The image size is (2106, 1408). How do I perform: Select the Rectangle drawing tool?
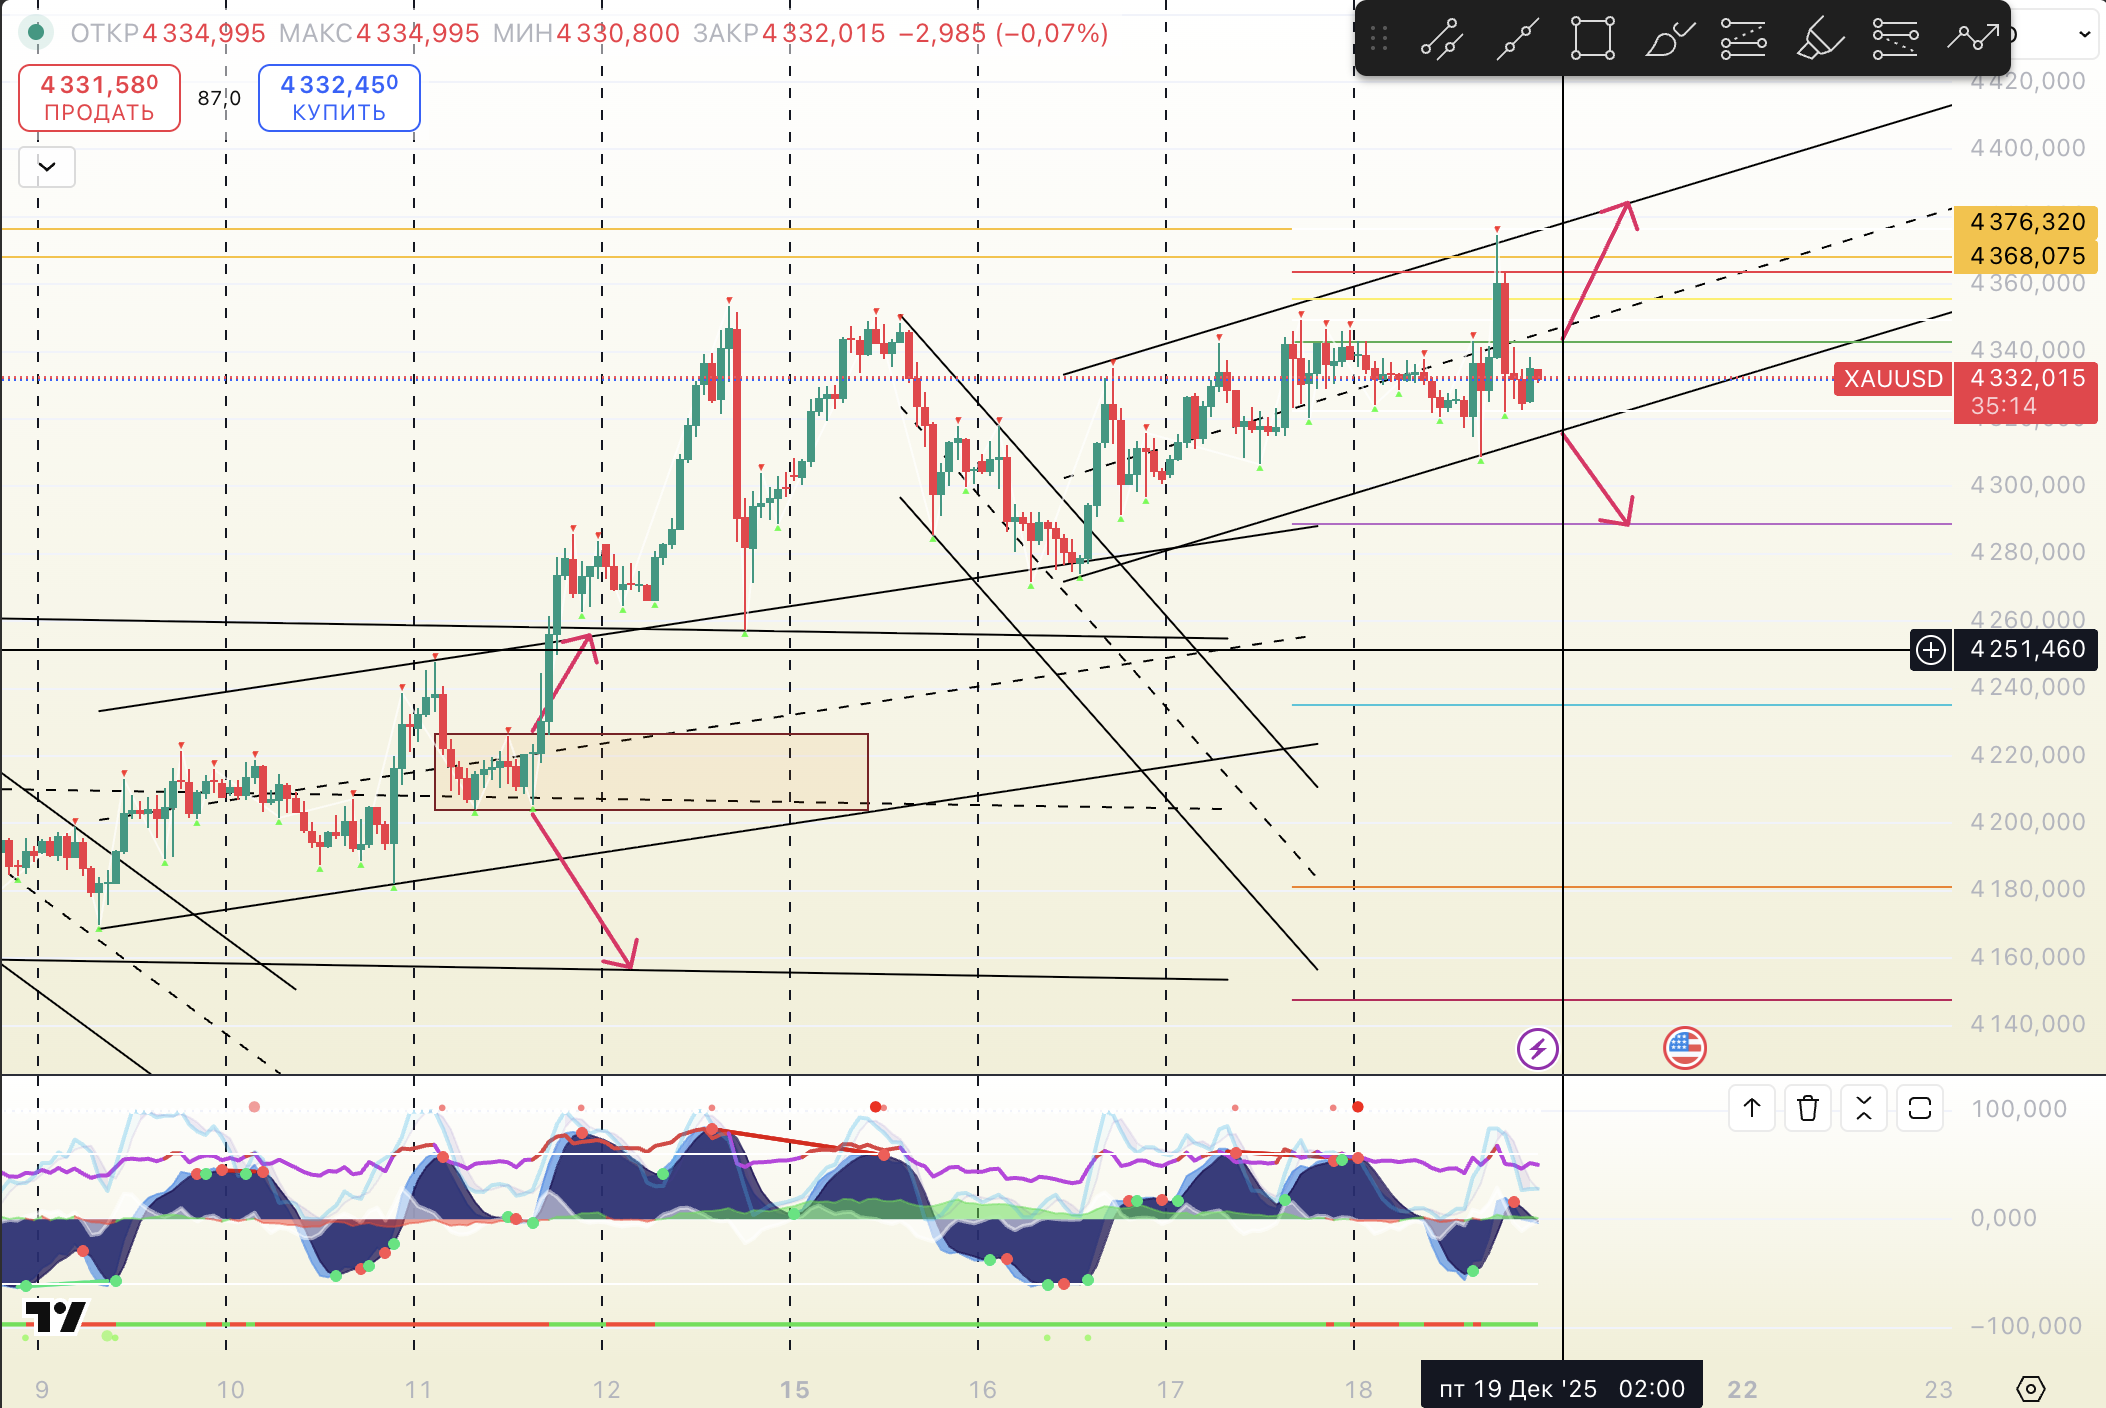pyautogui.click(x=1592, y=39)
